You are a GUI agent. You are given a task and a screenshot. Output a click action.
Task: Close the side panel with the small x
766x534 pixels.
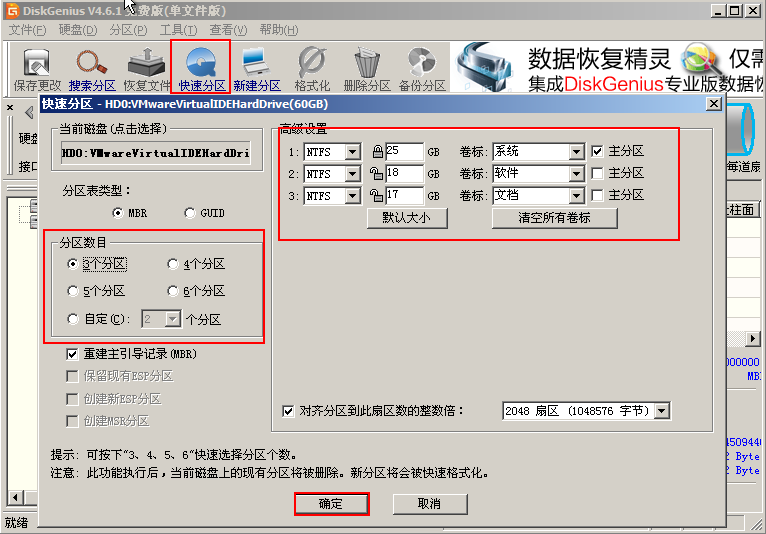[x=10, y=107]
